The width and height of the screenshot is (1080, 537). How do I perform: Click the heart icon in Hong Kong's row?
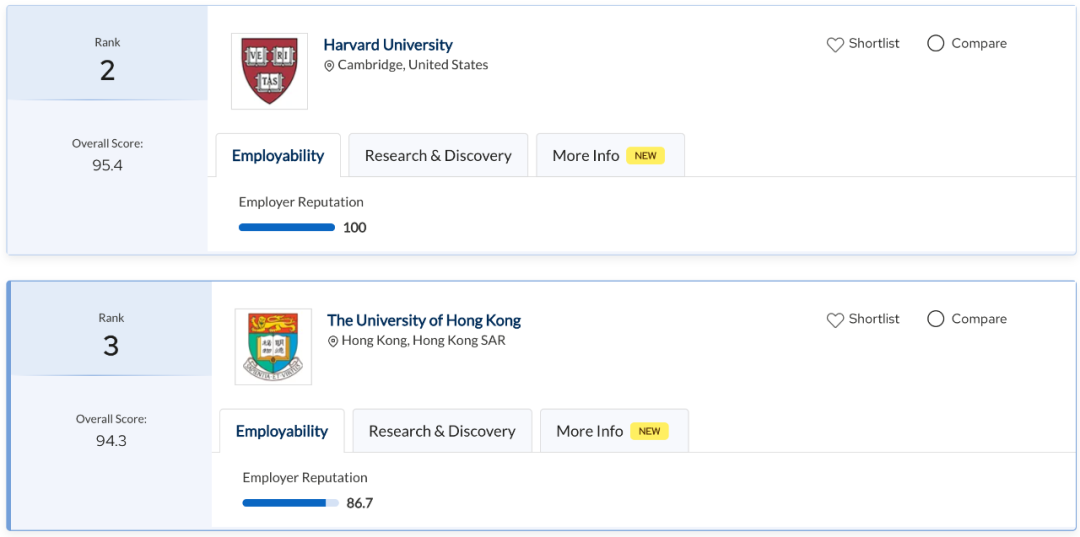click(x=835, y=320)
